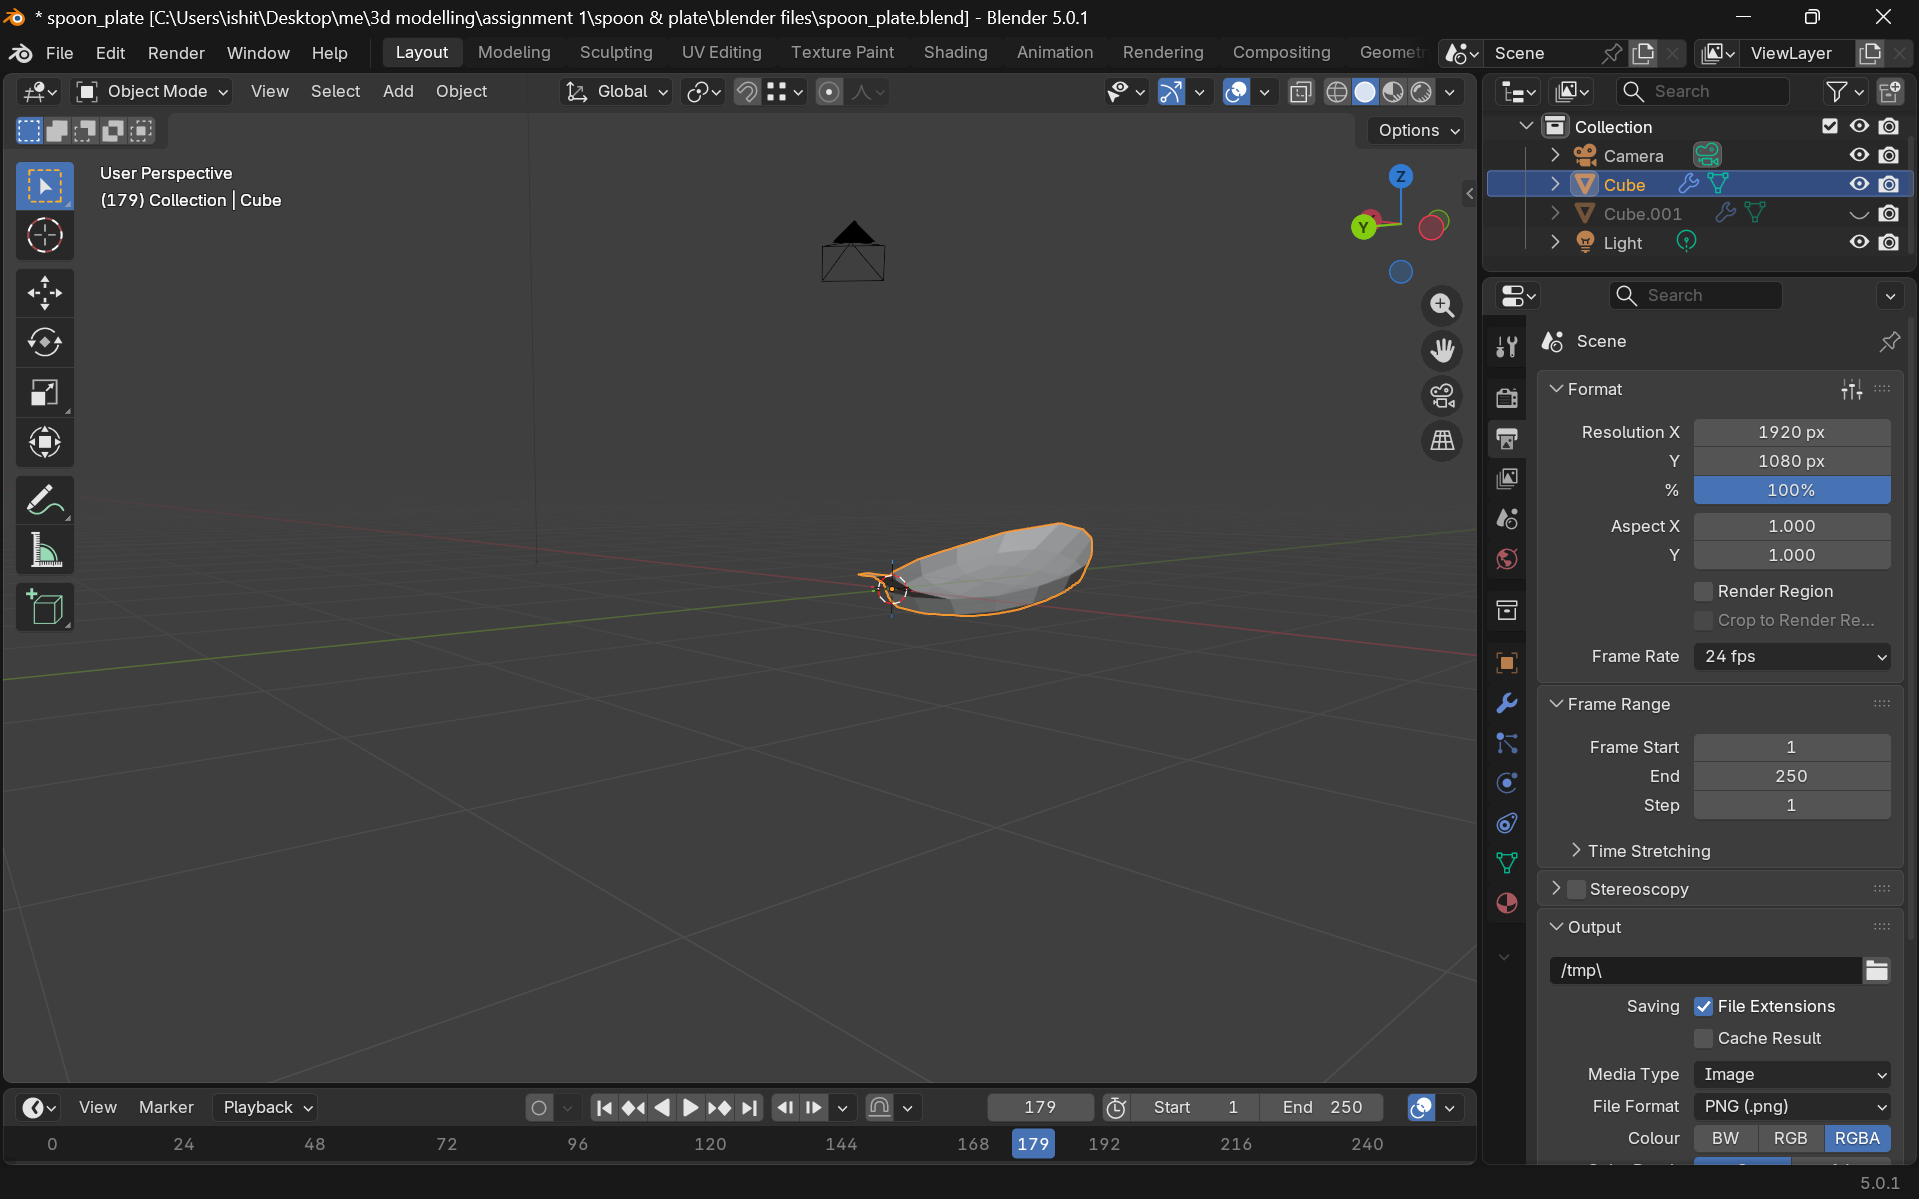Switch to the Sculpting workspace tab
This screenshot has width=1919, height=1199.
(x=616, y=53)
